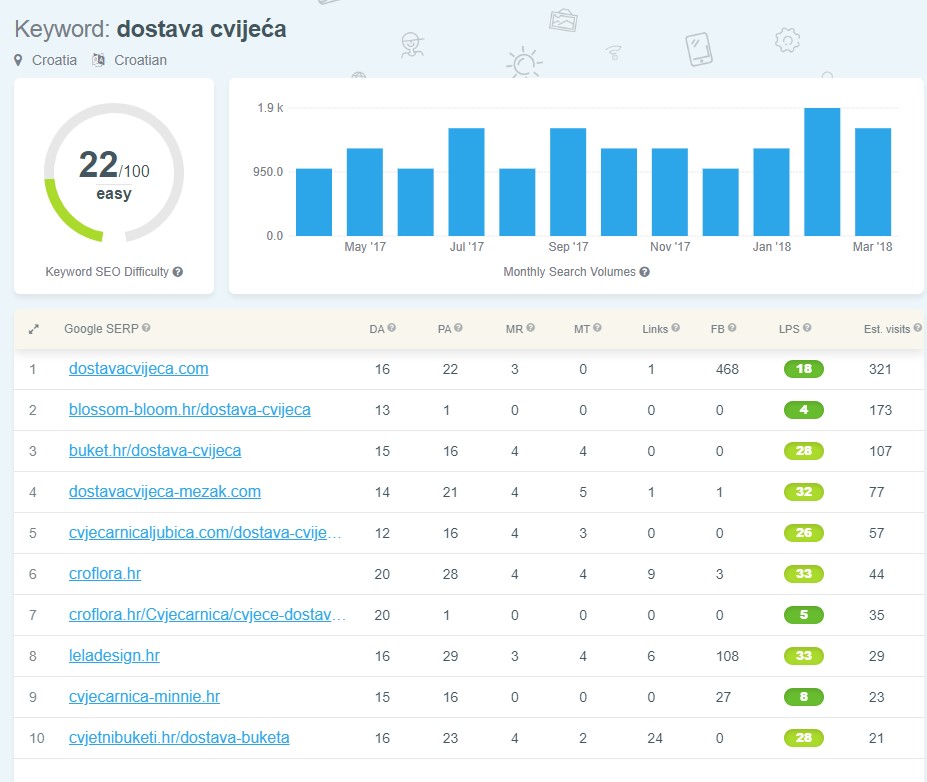Click Links value 9 for croflora.hr
The height and width of the screenshot is (782, 927).
(x=651, y=574)
